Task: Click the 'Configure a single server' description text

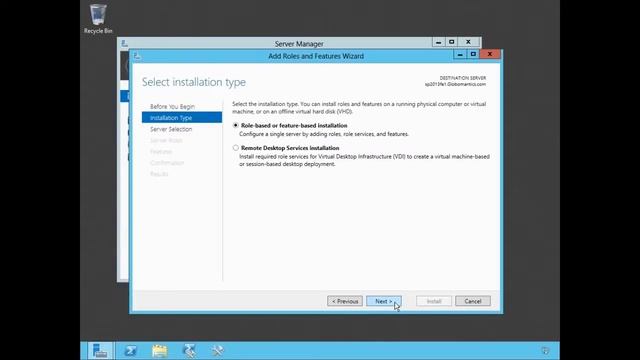Action: (324, 134)
